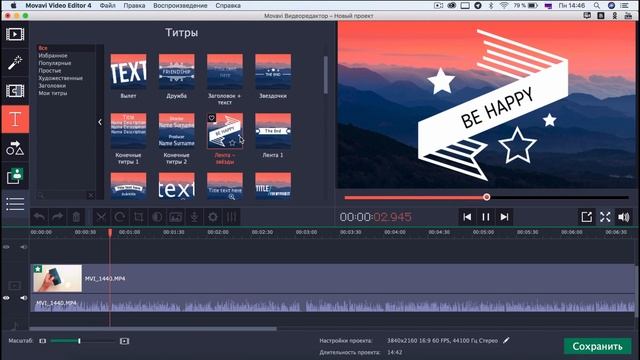Screen dimensions: 640x360
Task: Adjust volume via speaker icon
Action: pyautogui.click(x=624, y=217)
